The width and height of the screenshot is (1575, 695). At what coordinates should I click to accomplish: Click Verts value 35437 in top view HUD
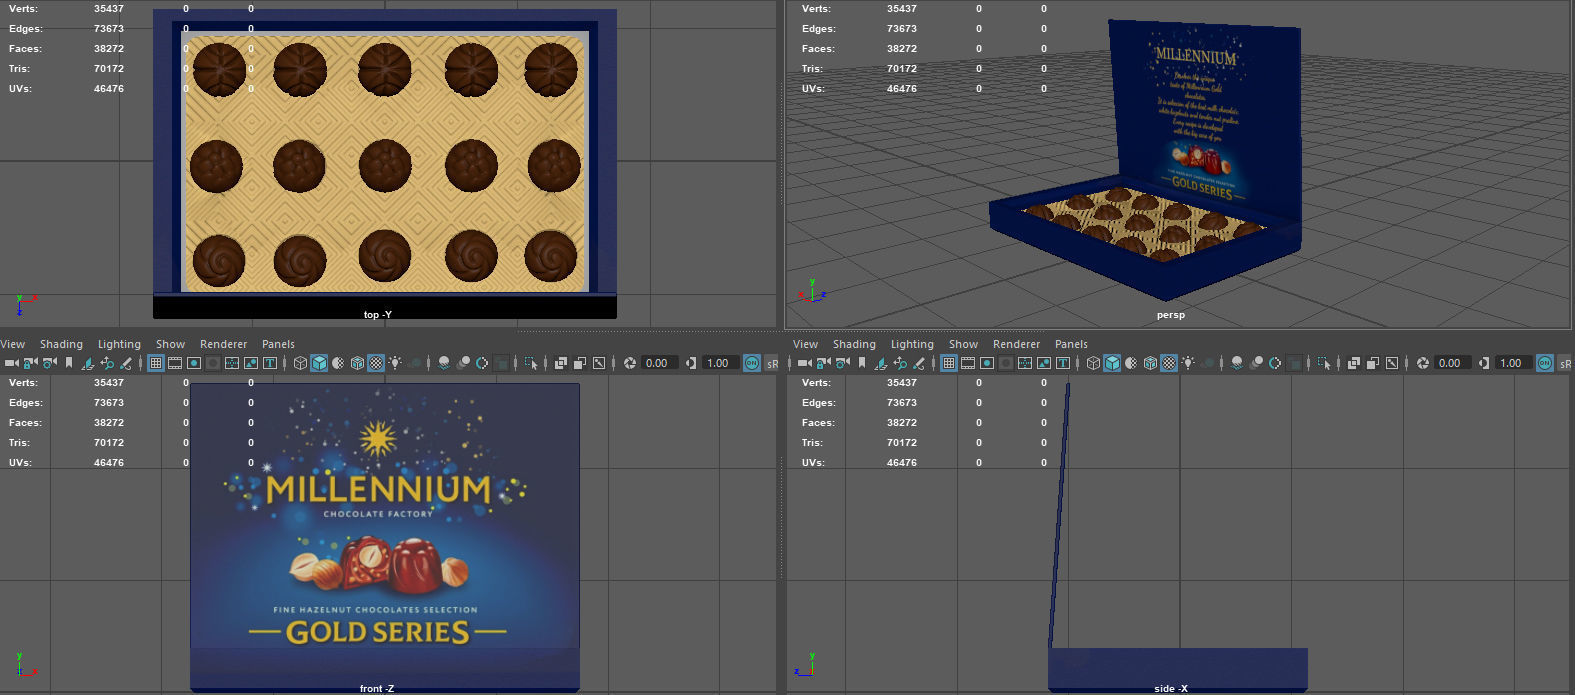pyautogui.click(x=109, y=8)
